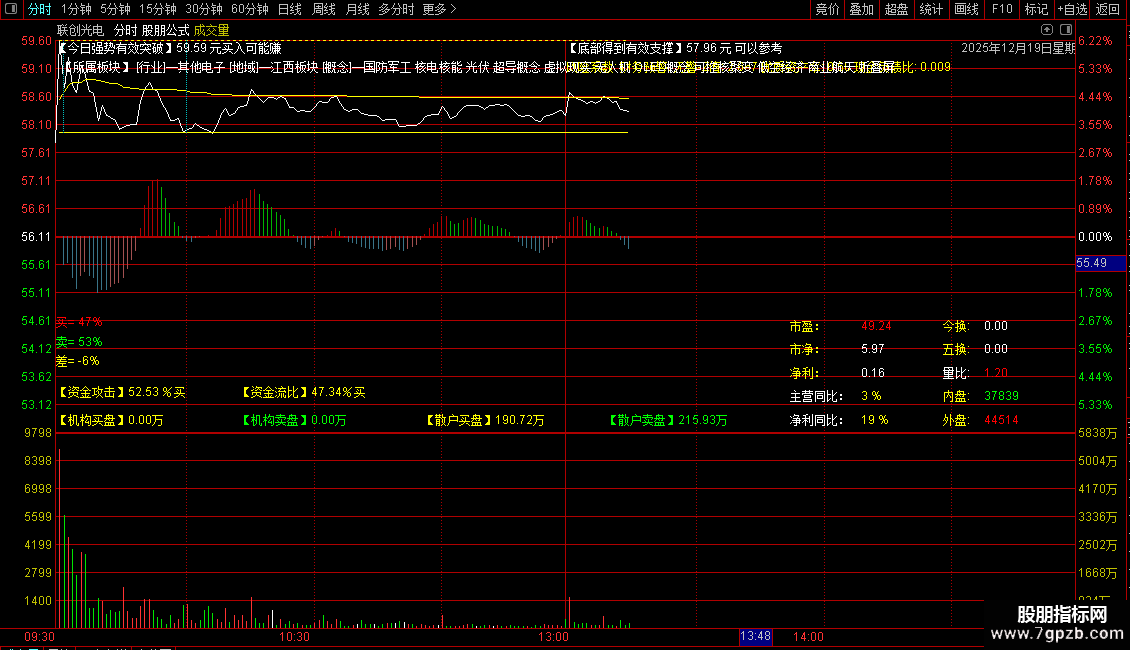This screenshot has width=1130, height=650.
Task: Activate the 画线 drawing tool
Action: [966, 9]
